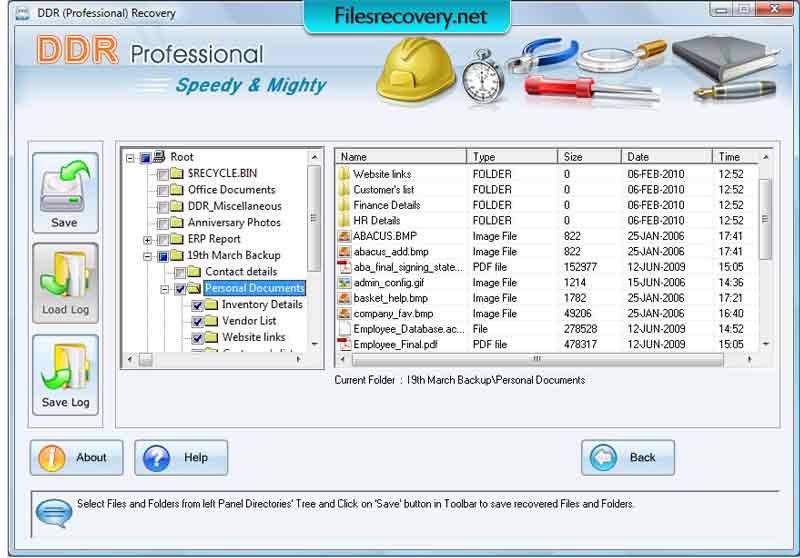This screenshot has width=800, height=558.
Task: Click the HR Details folder icon
Action: (344, 220)
